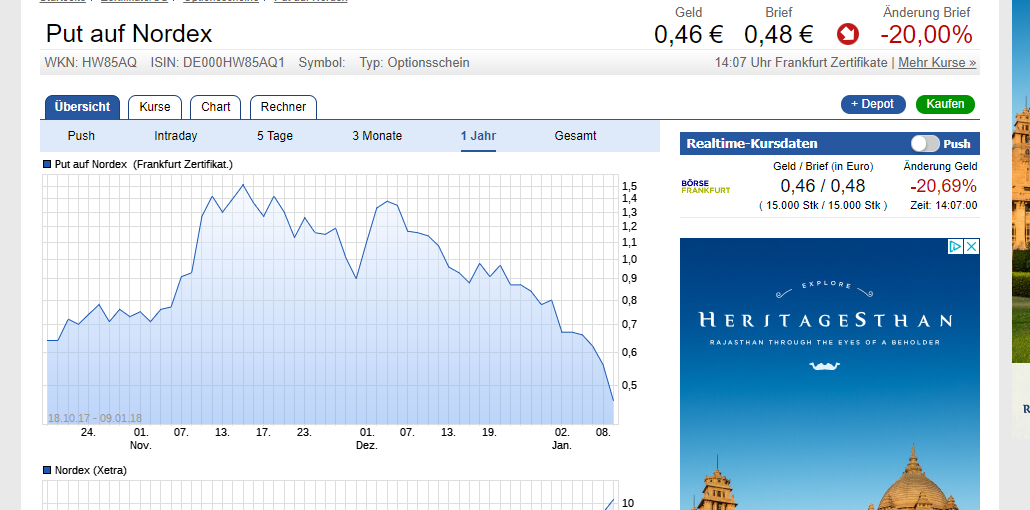1030x510 pixels.
Task: Switch to the Übersicht tab
Action: (x=83, y=107)
